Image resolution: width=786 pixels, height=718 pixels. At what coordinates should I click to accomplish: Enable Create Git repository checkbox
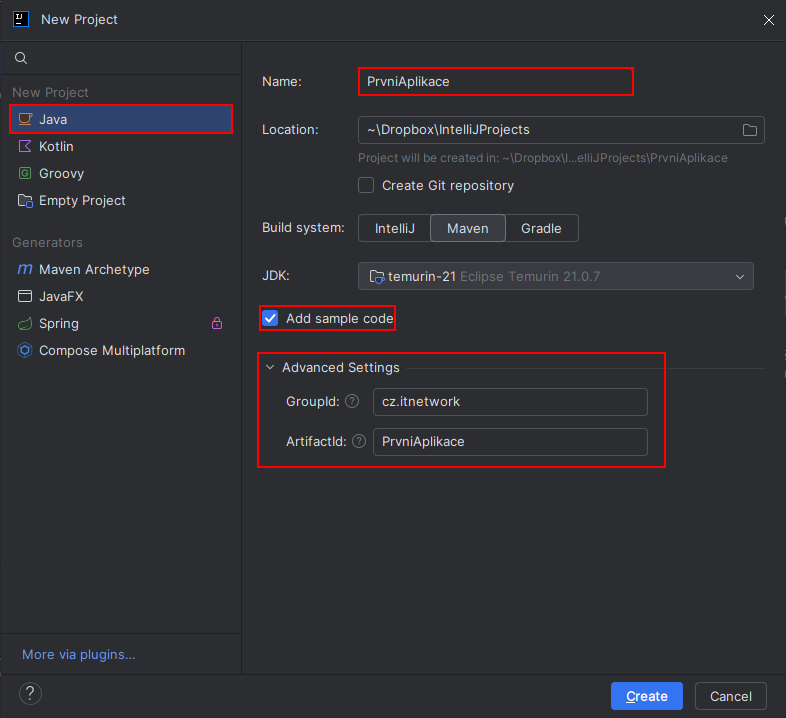(x=366, y=185)
